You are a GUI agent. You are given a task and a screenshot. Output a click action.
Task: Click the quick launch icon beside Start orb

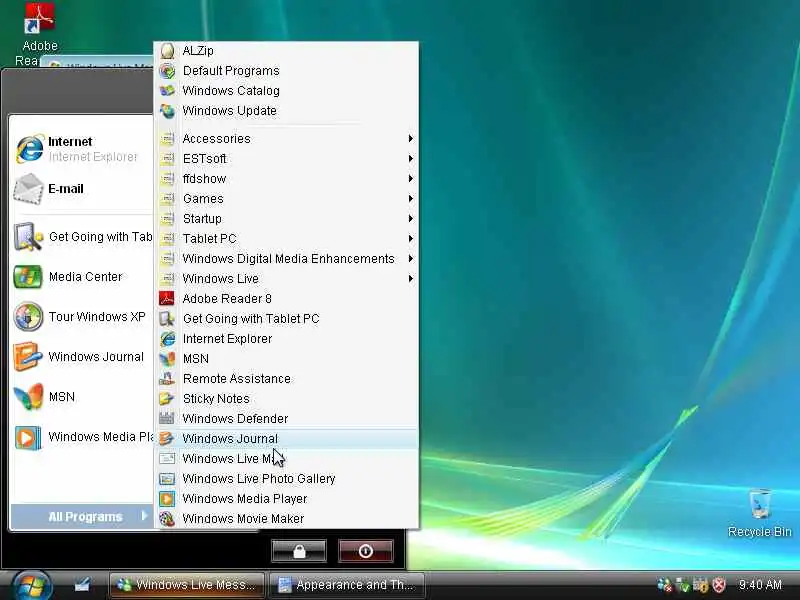point(82,584)
